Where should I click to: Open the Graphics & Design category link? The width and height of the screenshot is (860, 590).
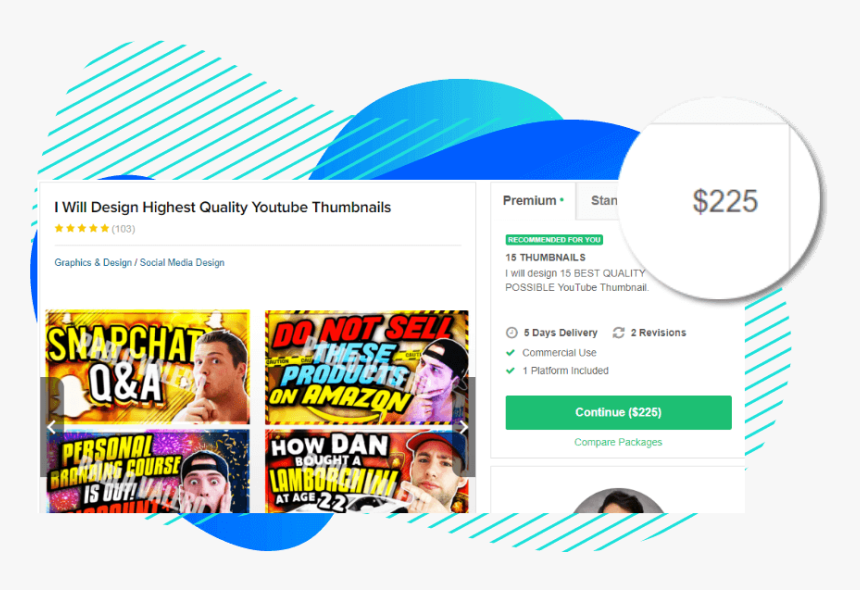coord(93,263)
